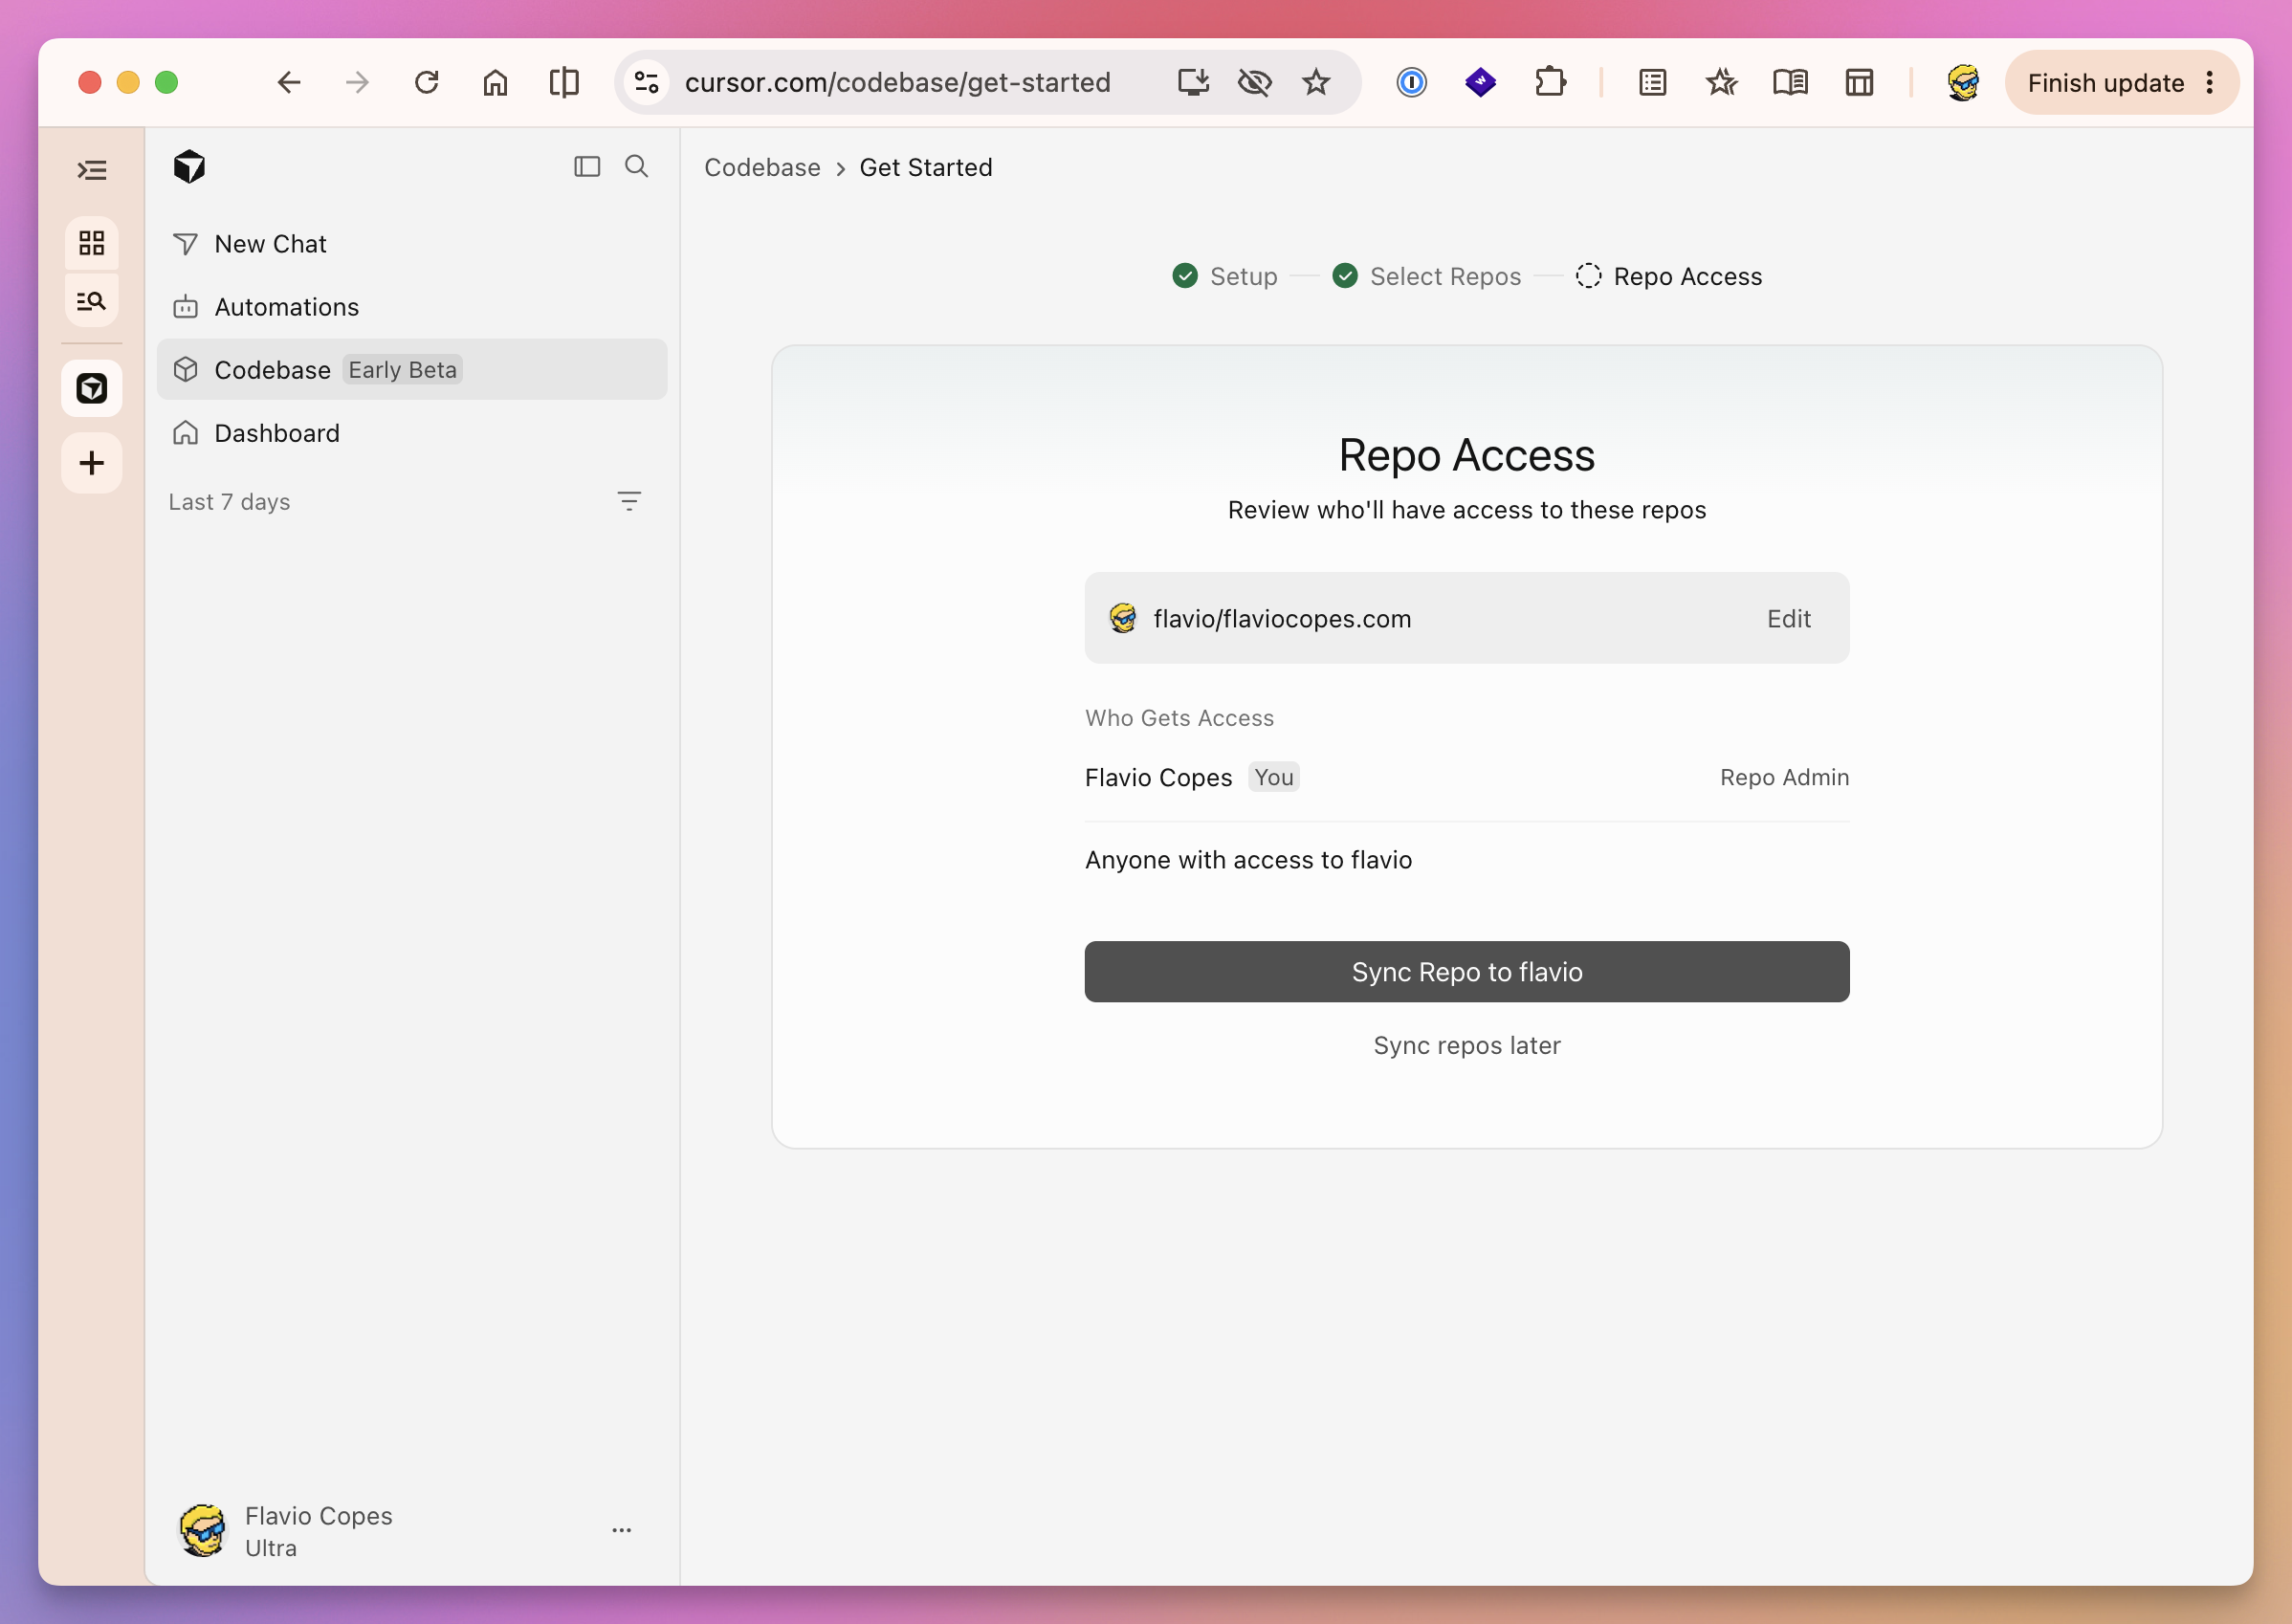Open the browser three-dot menu

(2210, 82)
